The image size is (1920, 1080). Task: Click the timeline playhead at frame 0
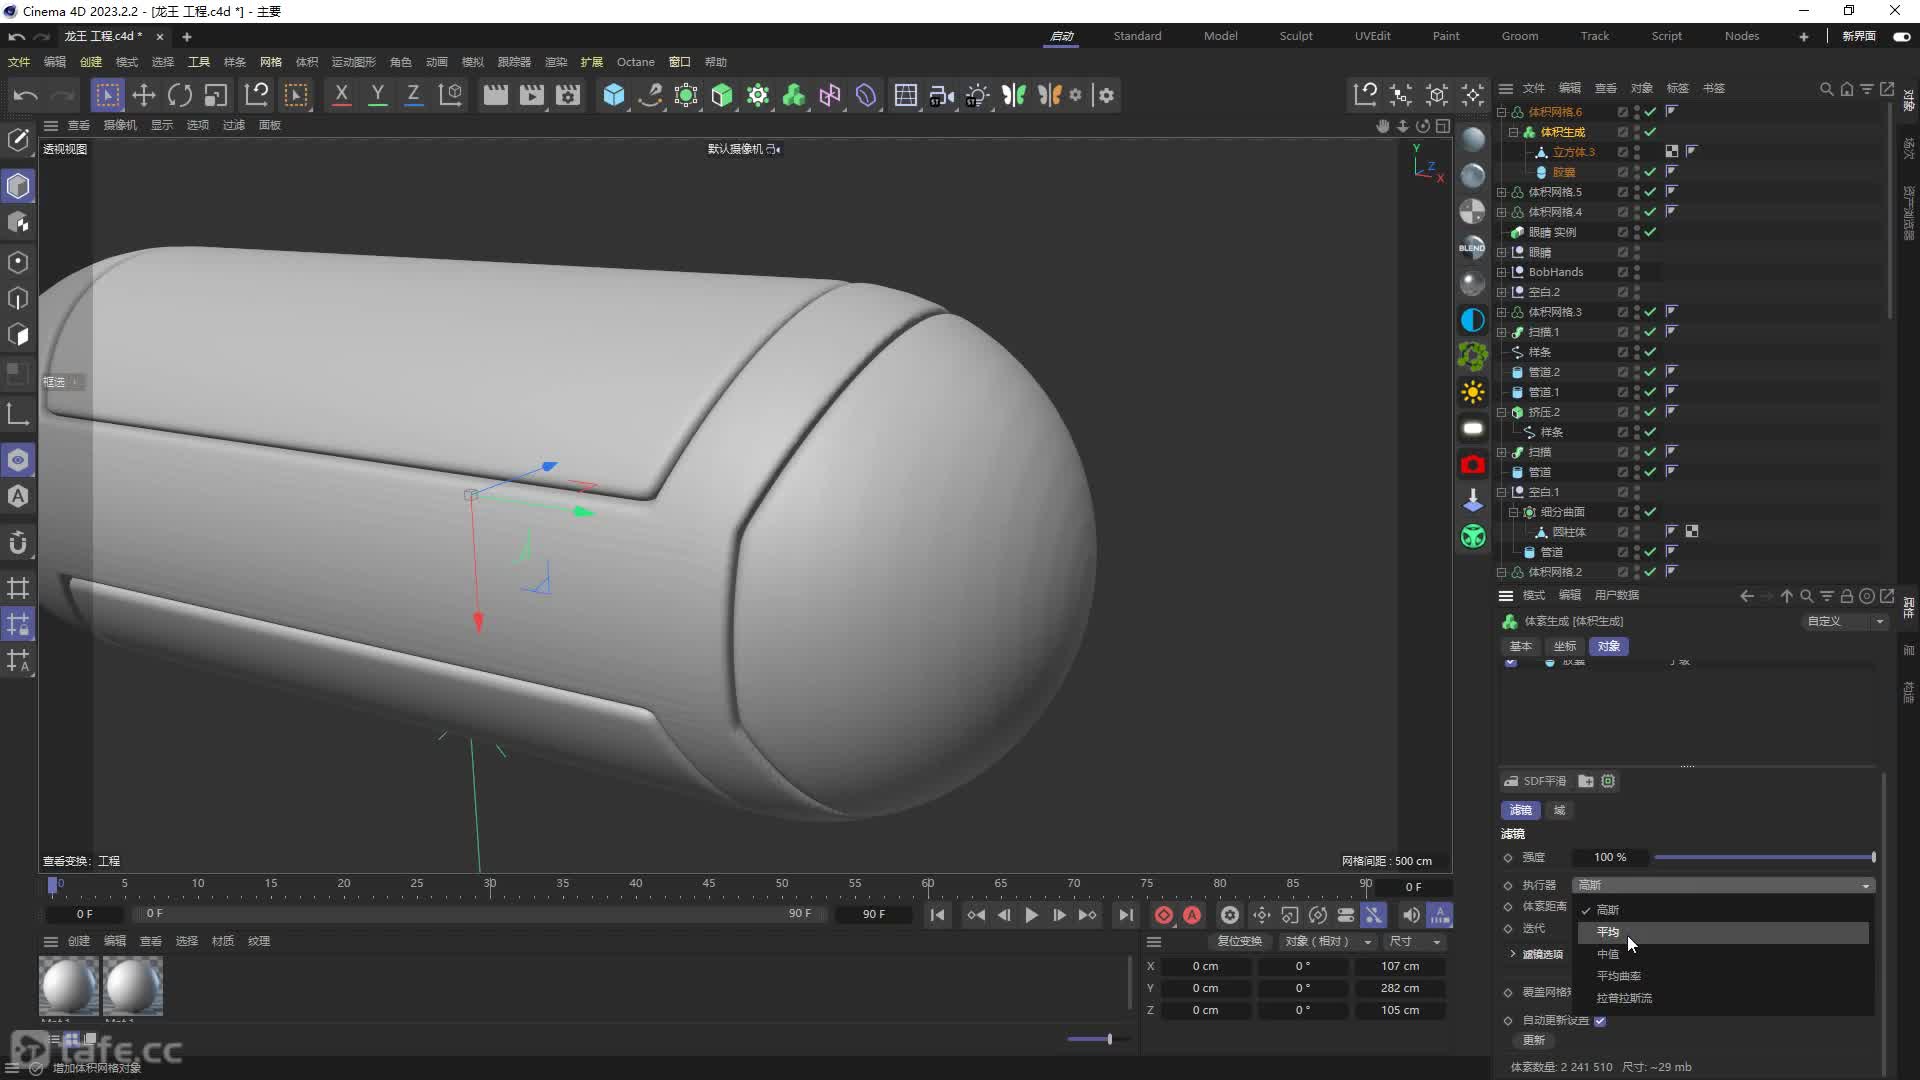(53, 885)
